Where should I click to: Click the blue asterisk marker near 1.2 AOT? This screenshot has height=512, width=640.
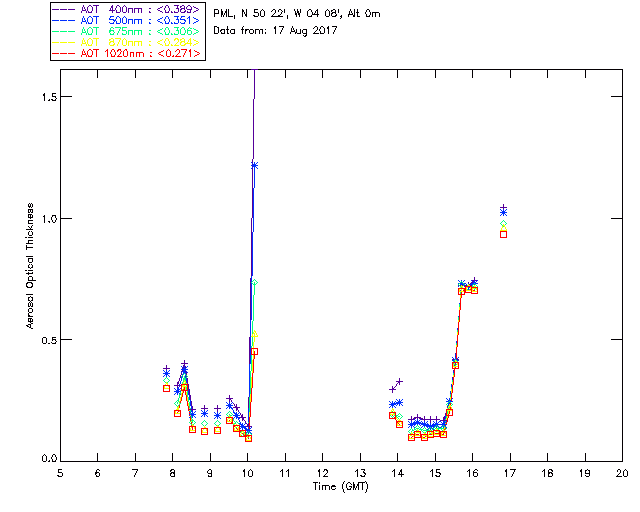click(254, 165)
